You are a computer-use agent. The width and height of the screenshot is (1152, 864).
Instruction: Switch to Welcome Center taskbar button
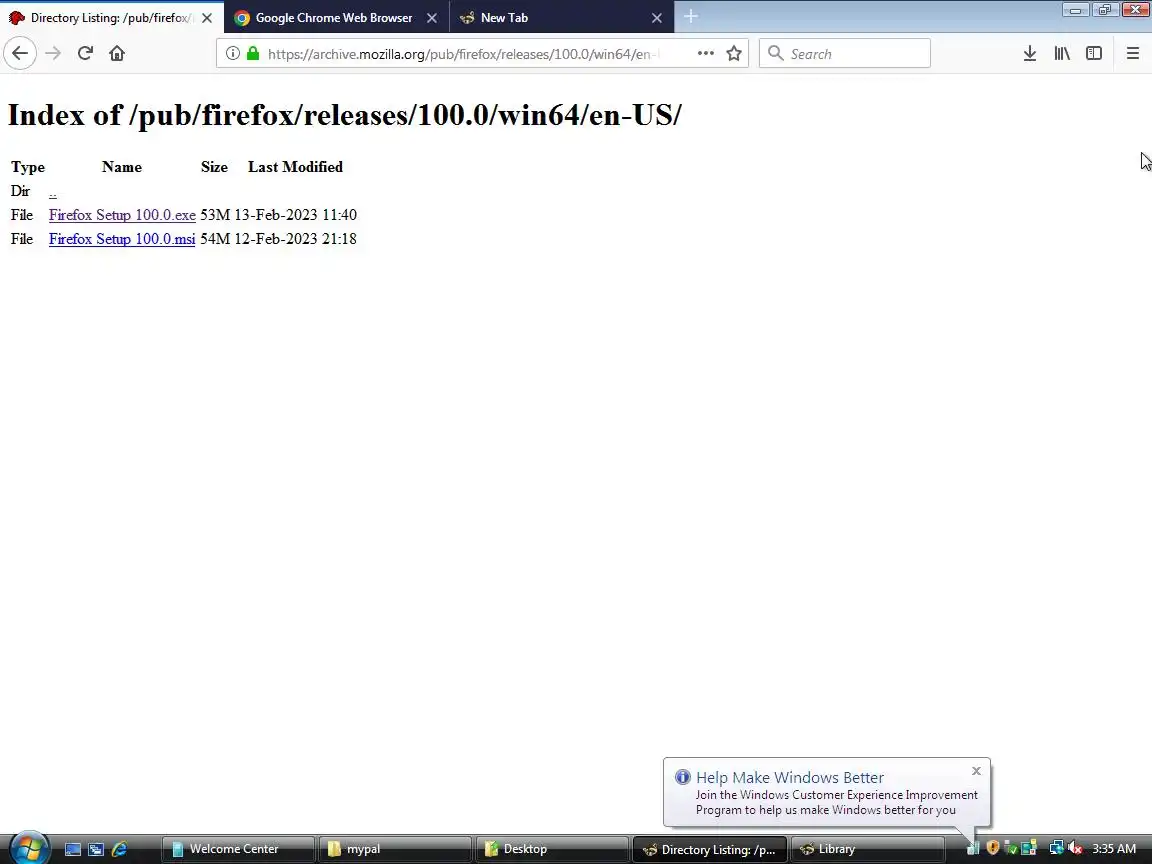237,849
